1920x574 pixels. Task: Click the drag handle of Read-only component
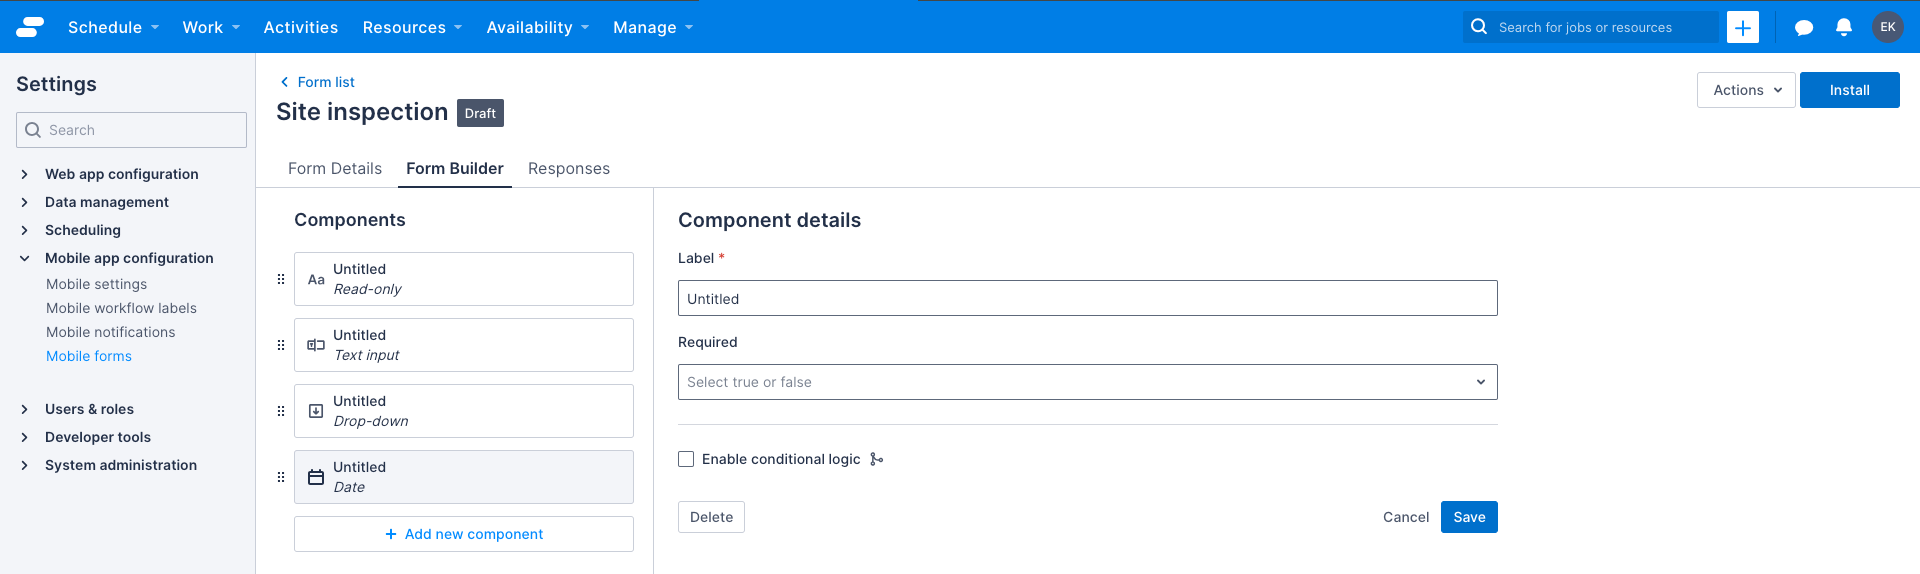[281, 279]
